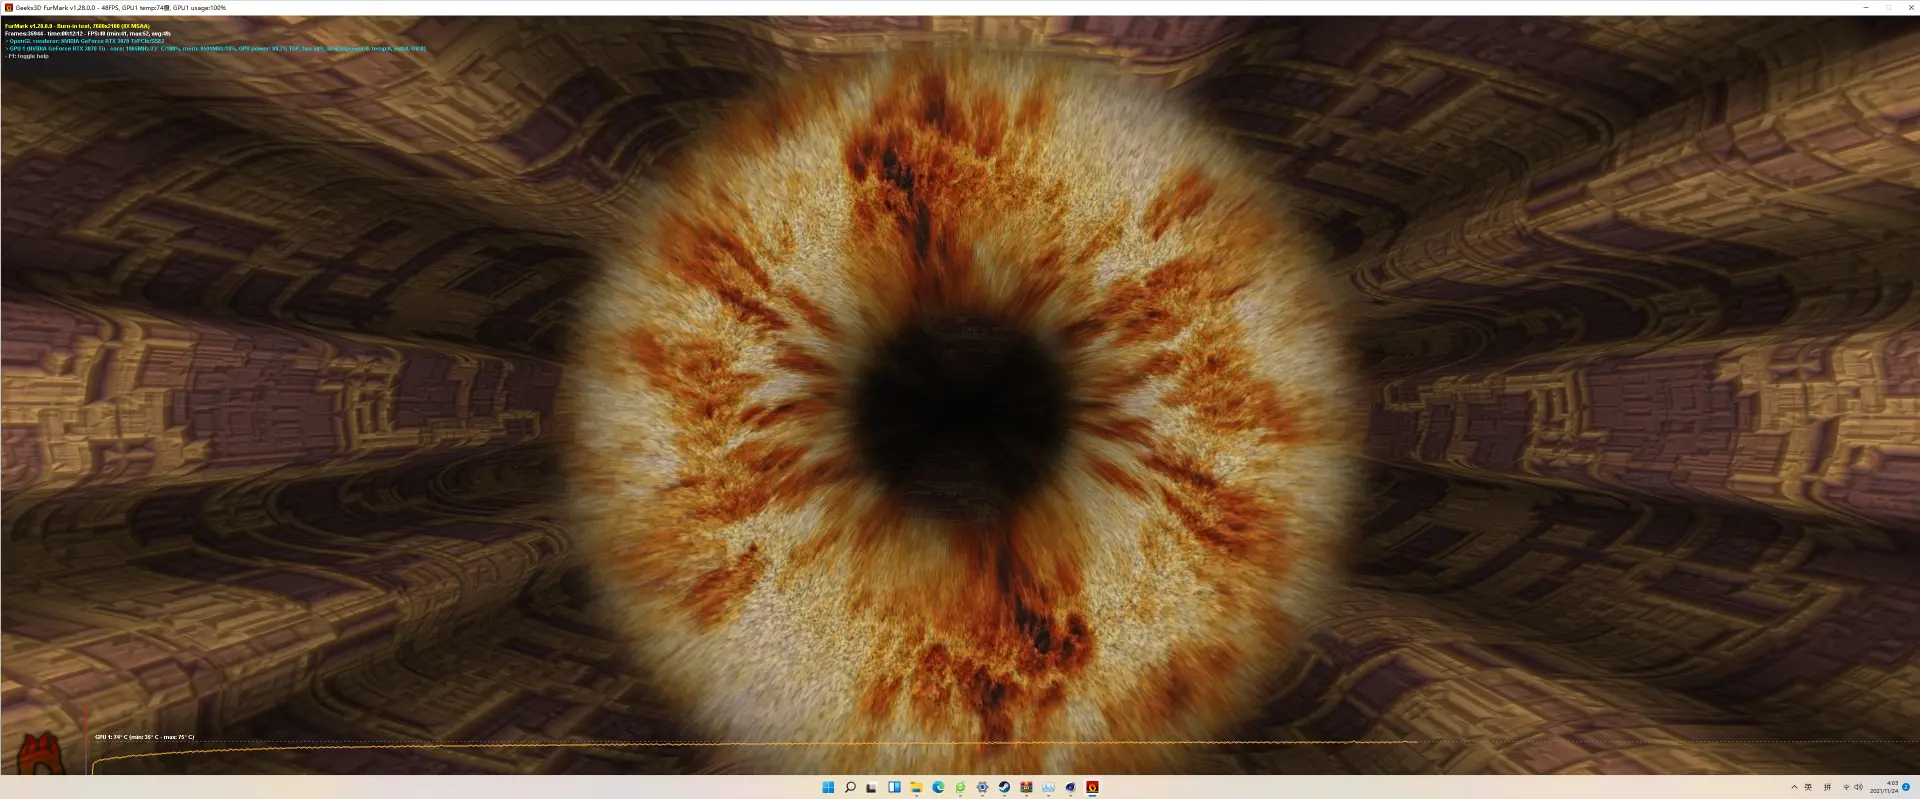Open the monitoring graph app icon
This screenshot has width=1920, height=799.
click(x=1048, y=788)
